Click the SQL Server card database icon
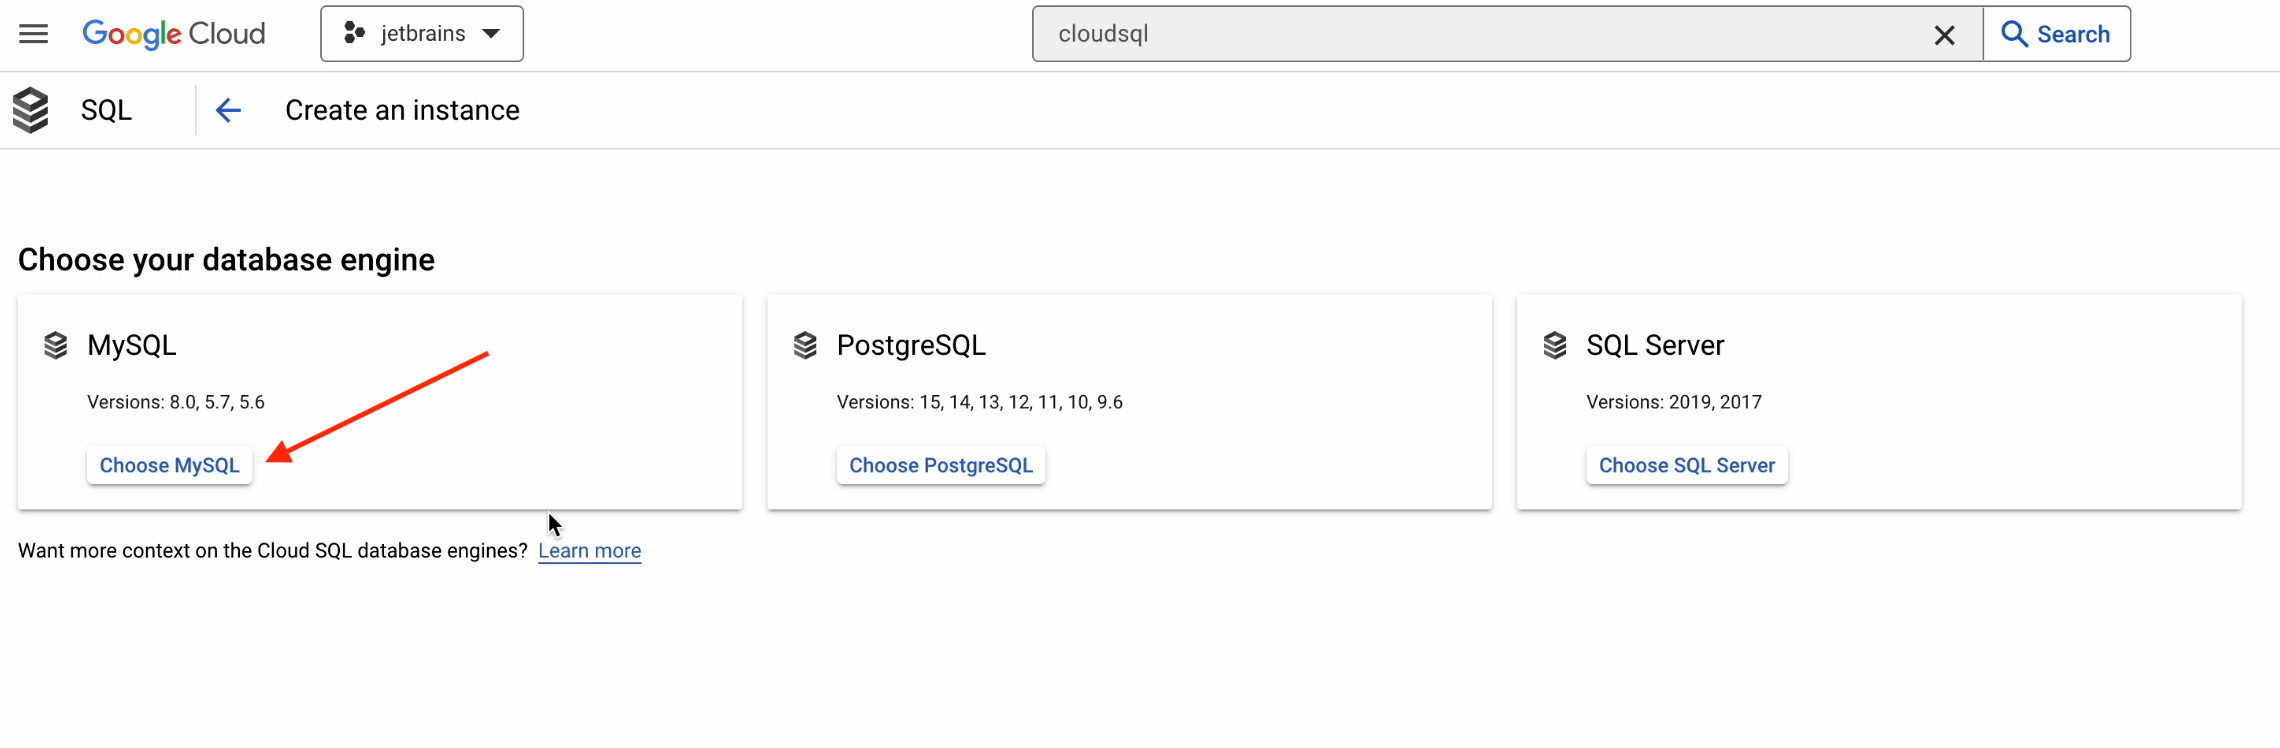 tap(1555, 346)
